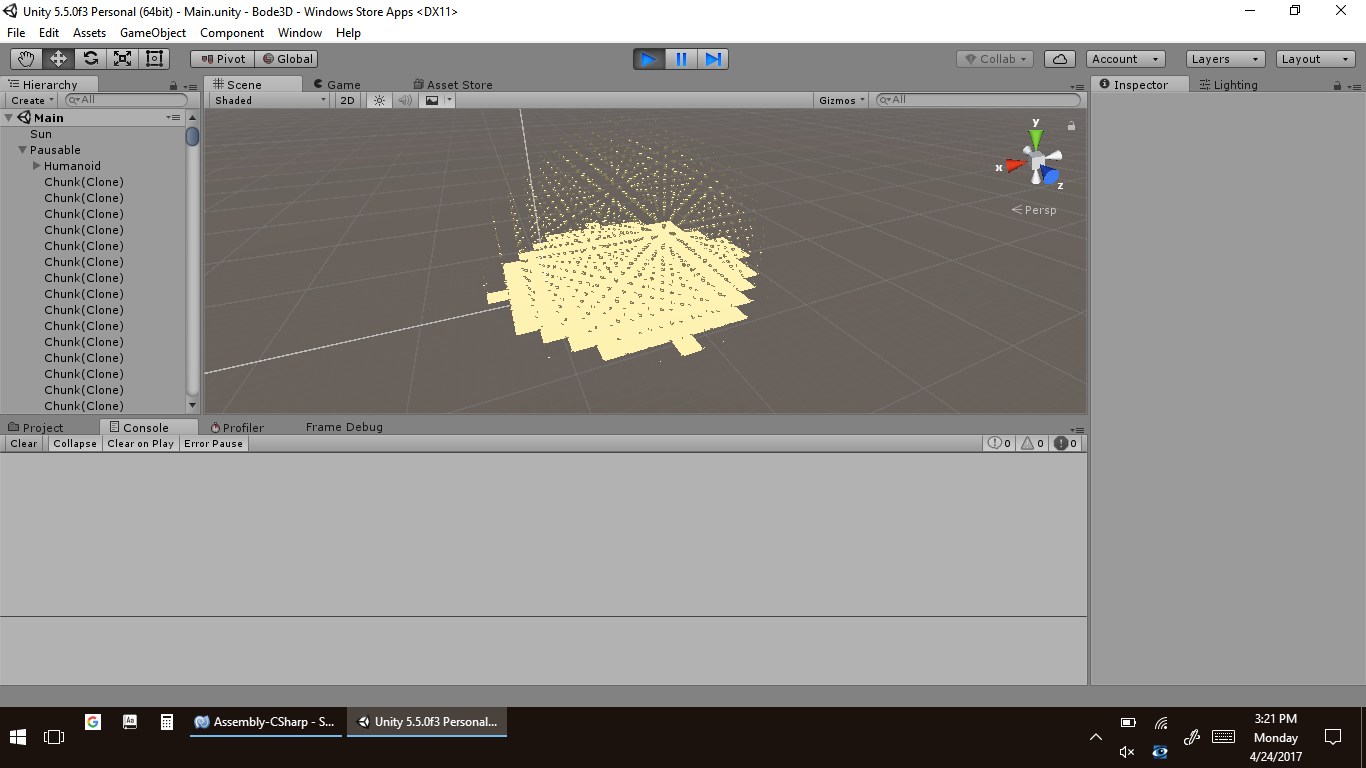Open the cloud services icon
The image size is (1366, 768).
click(x=1060, y=59)
